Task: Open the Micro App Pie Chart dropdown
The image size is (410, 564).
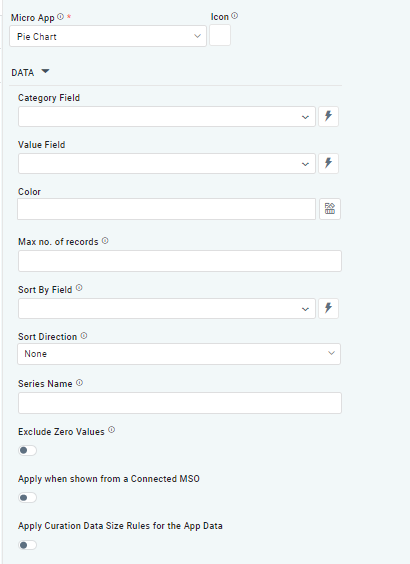Action: tap(108, 36)
